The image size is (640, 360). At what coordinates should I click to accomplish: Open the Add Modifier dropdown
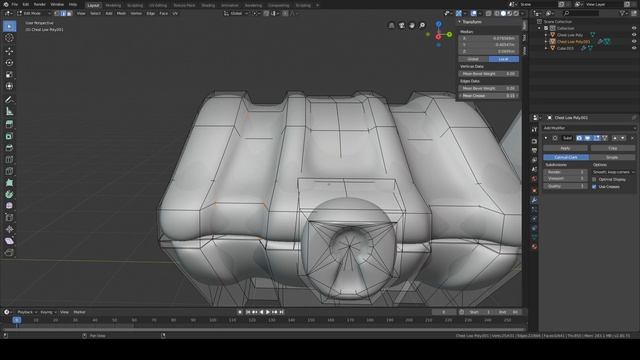pos(589,128)
